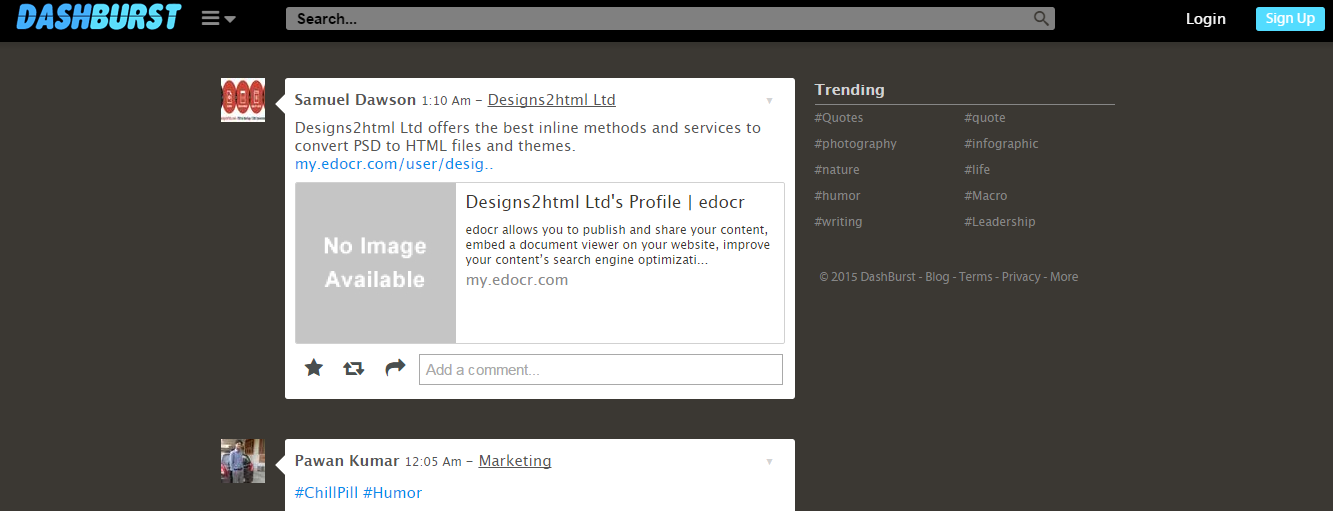This screenshot has height=511, width=1333.
Task: Click the 1:10 Am post timestamp
Action: (446, 101)
